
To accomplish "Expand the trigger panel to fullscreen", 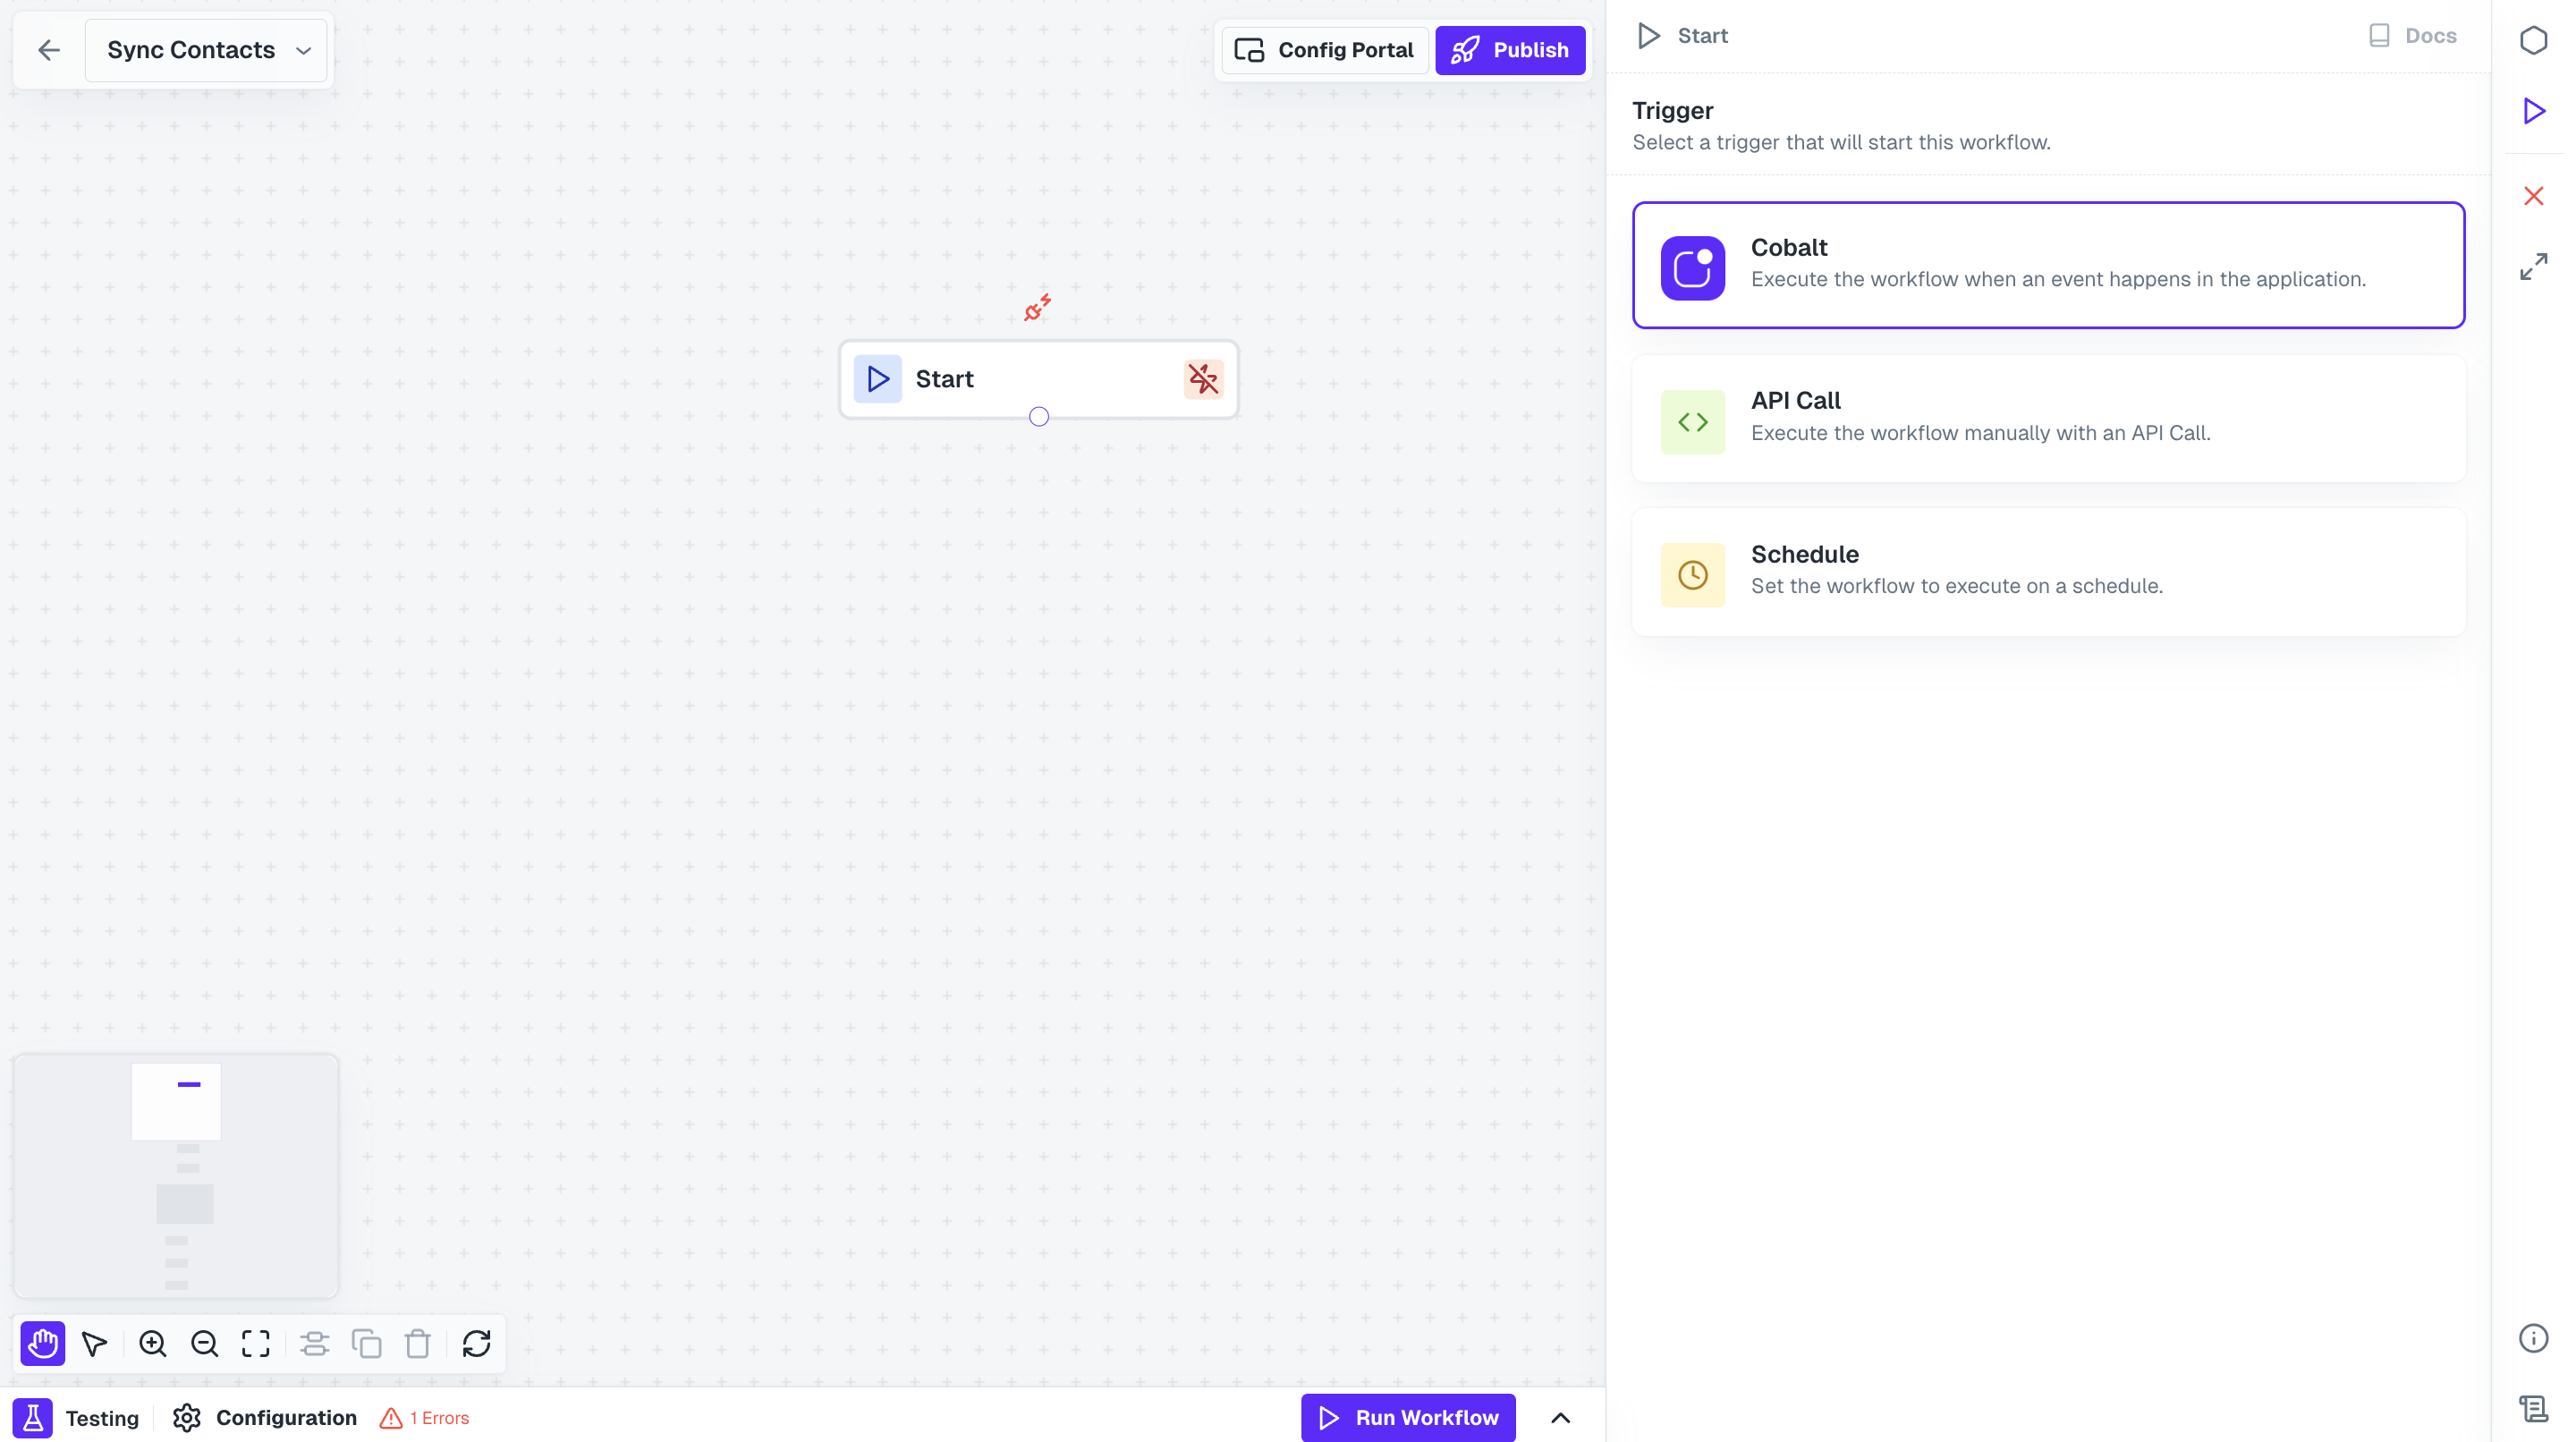I will [x=2534, y=266].
